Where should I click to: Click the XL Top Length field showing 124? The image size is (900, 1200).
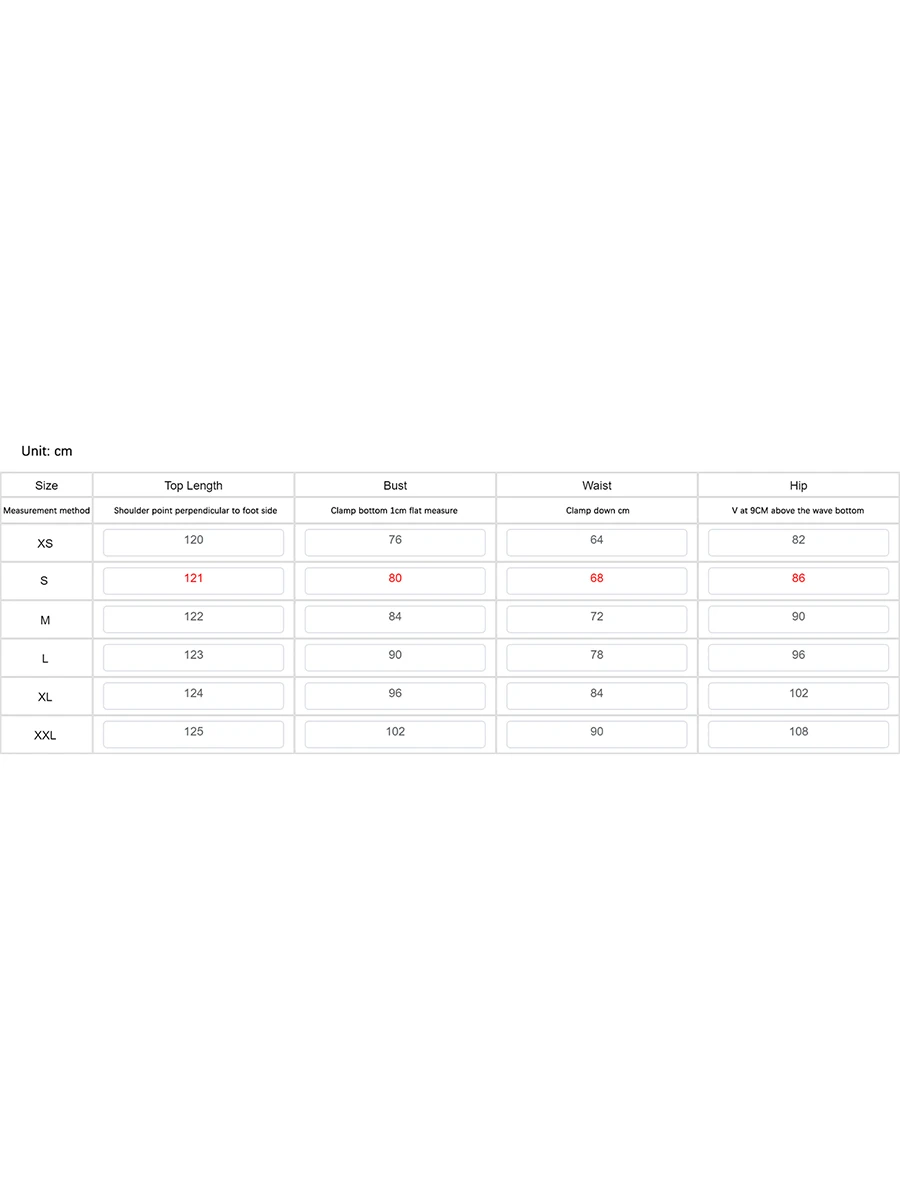pos(193,694)
